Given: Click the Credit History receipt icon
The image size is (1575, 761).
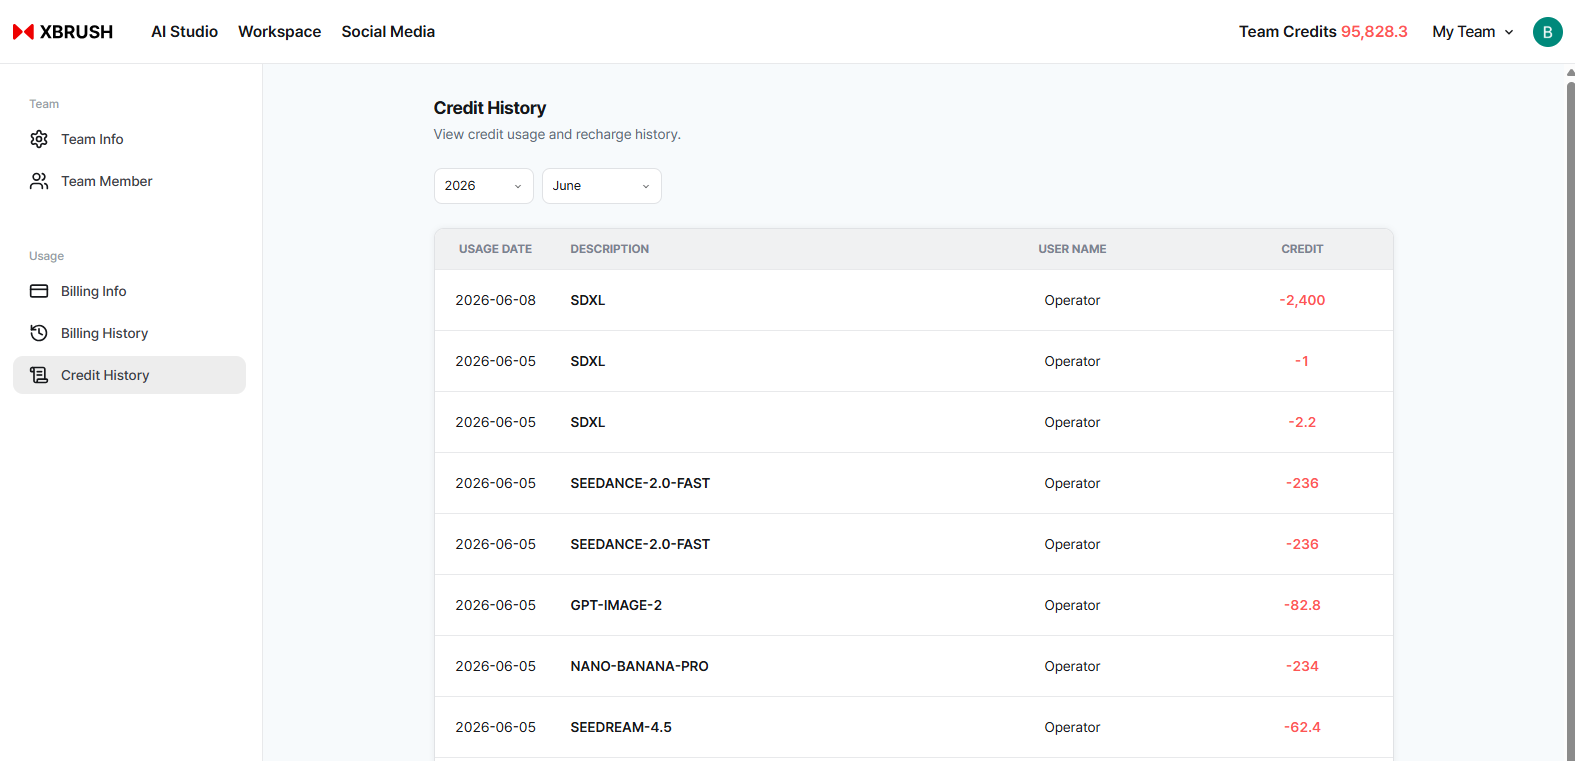Looking at the screenshot, I should (39, 375).
